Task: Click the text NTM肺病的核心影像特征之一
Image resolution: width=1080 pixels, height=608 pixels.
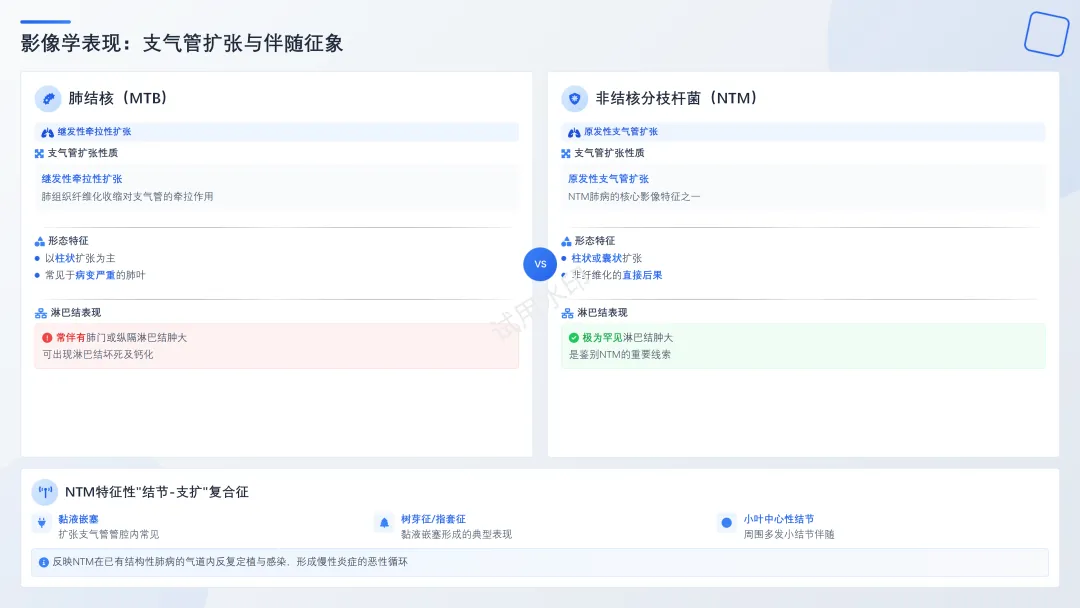Action: click(x=634, y=197)
